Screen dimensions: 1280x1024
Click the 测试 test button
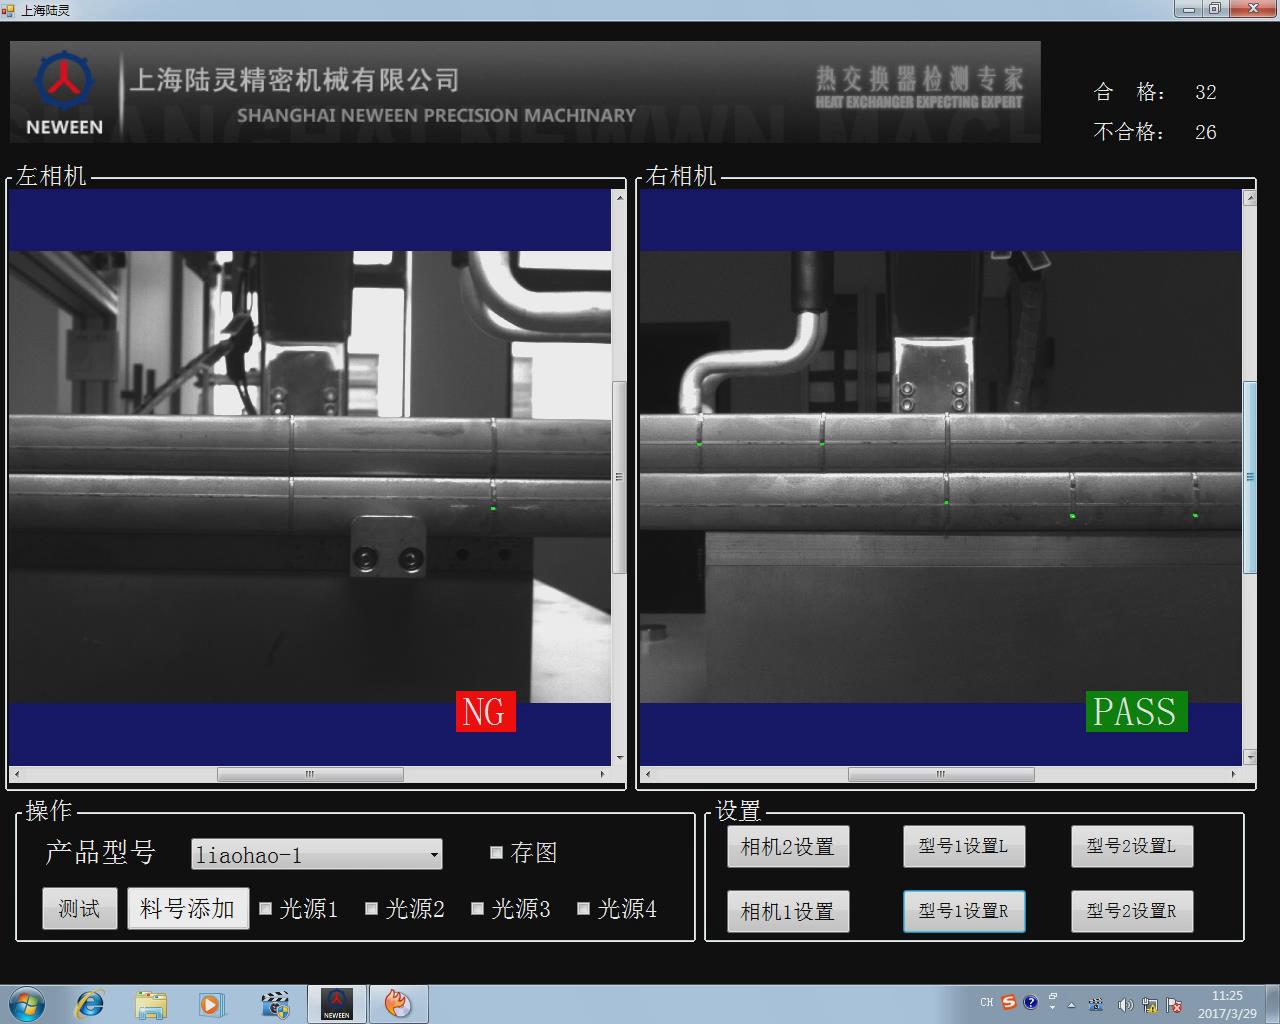tap(79, 908)
